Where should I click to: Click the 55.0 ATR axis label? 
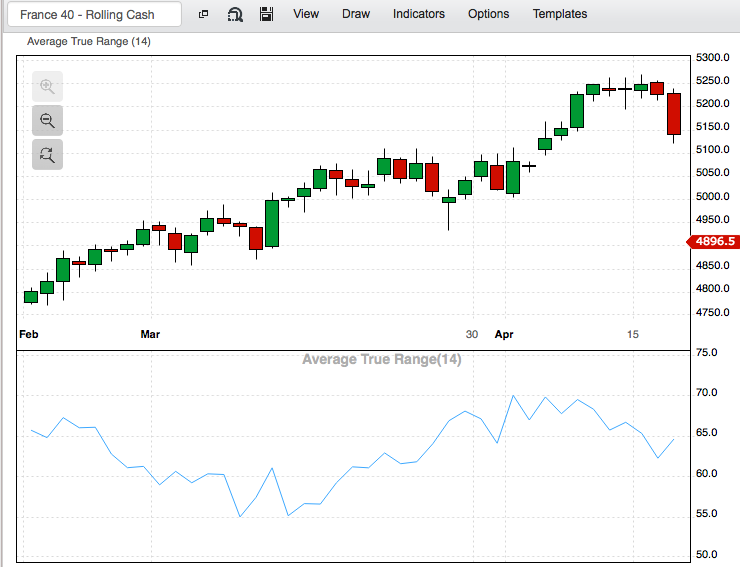tap(706, 513)
